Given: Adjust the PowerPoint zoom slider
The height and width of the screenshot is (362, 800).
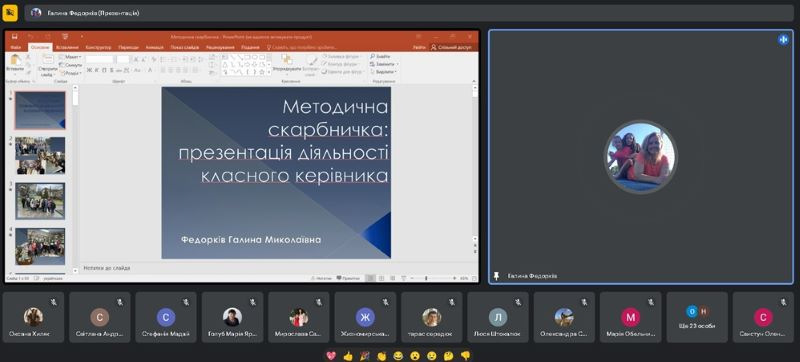Looking at the screenshot, I should (427, 278).
